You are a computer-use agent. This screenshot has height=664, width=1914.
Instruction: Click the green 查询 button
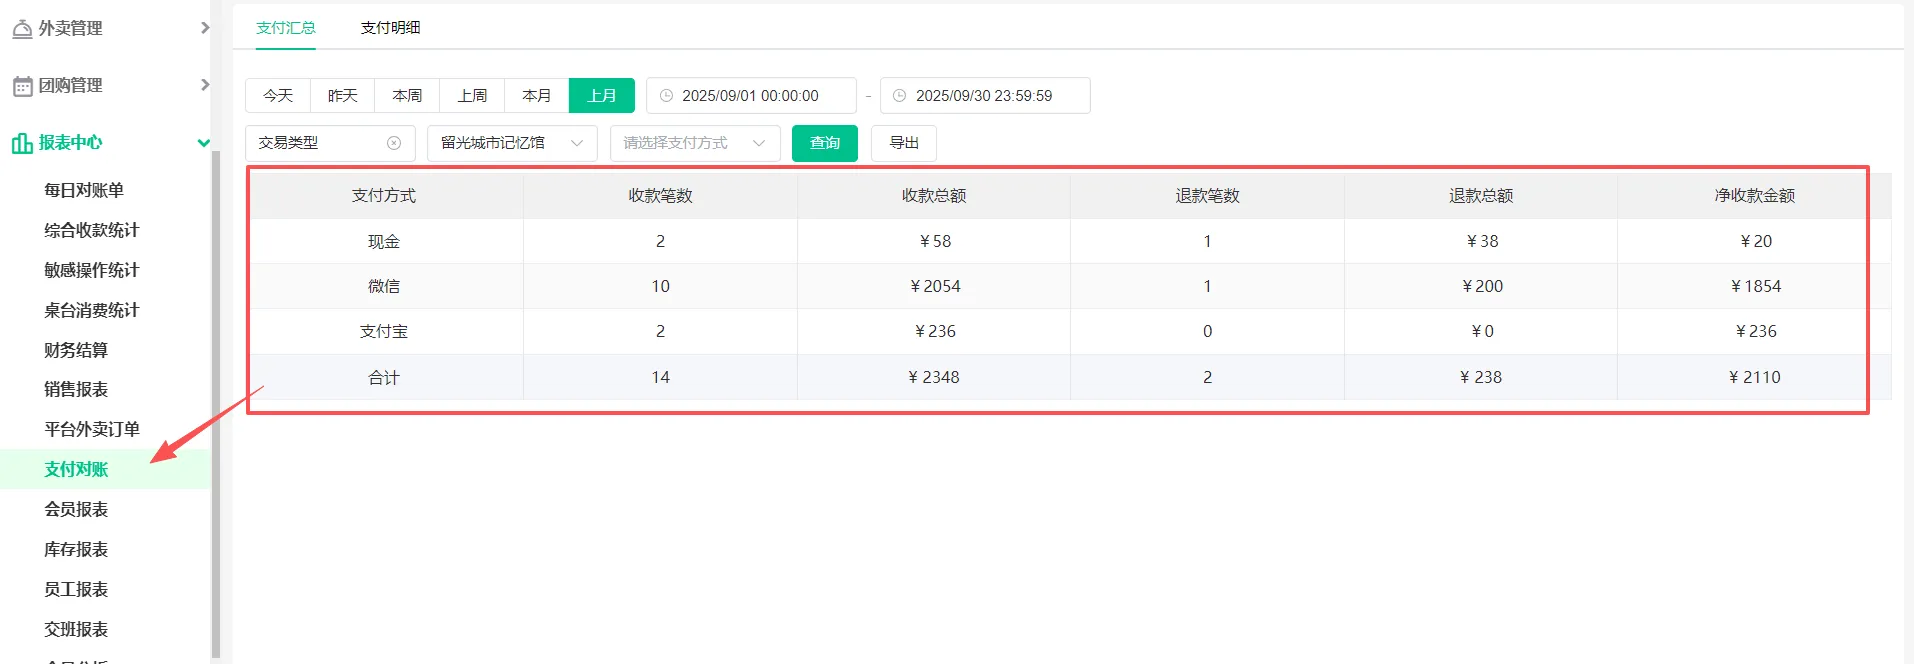coord(824,143)
